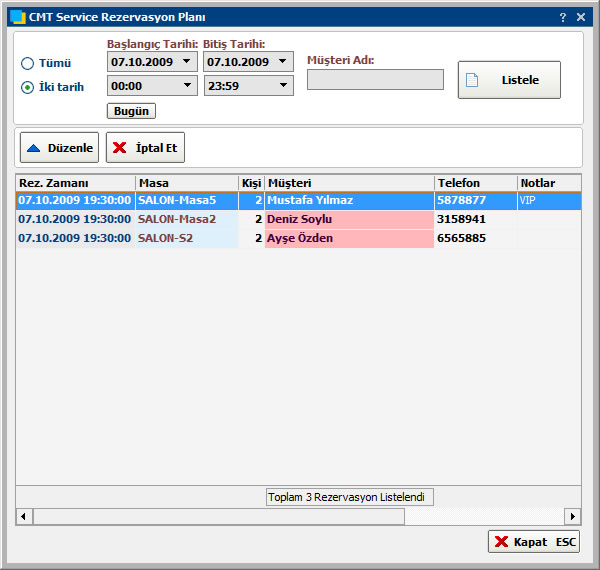The image size is (600, 570).
Task: Expand the 00:00 start time dropdown
Action: (186, 87)
